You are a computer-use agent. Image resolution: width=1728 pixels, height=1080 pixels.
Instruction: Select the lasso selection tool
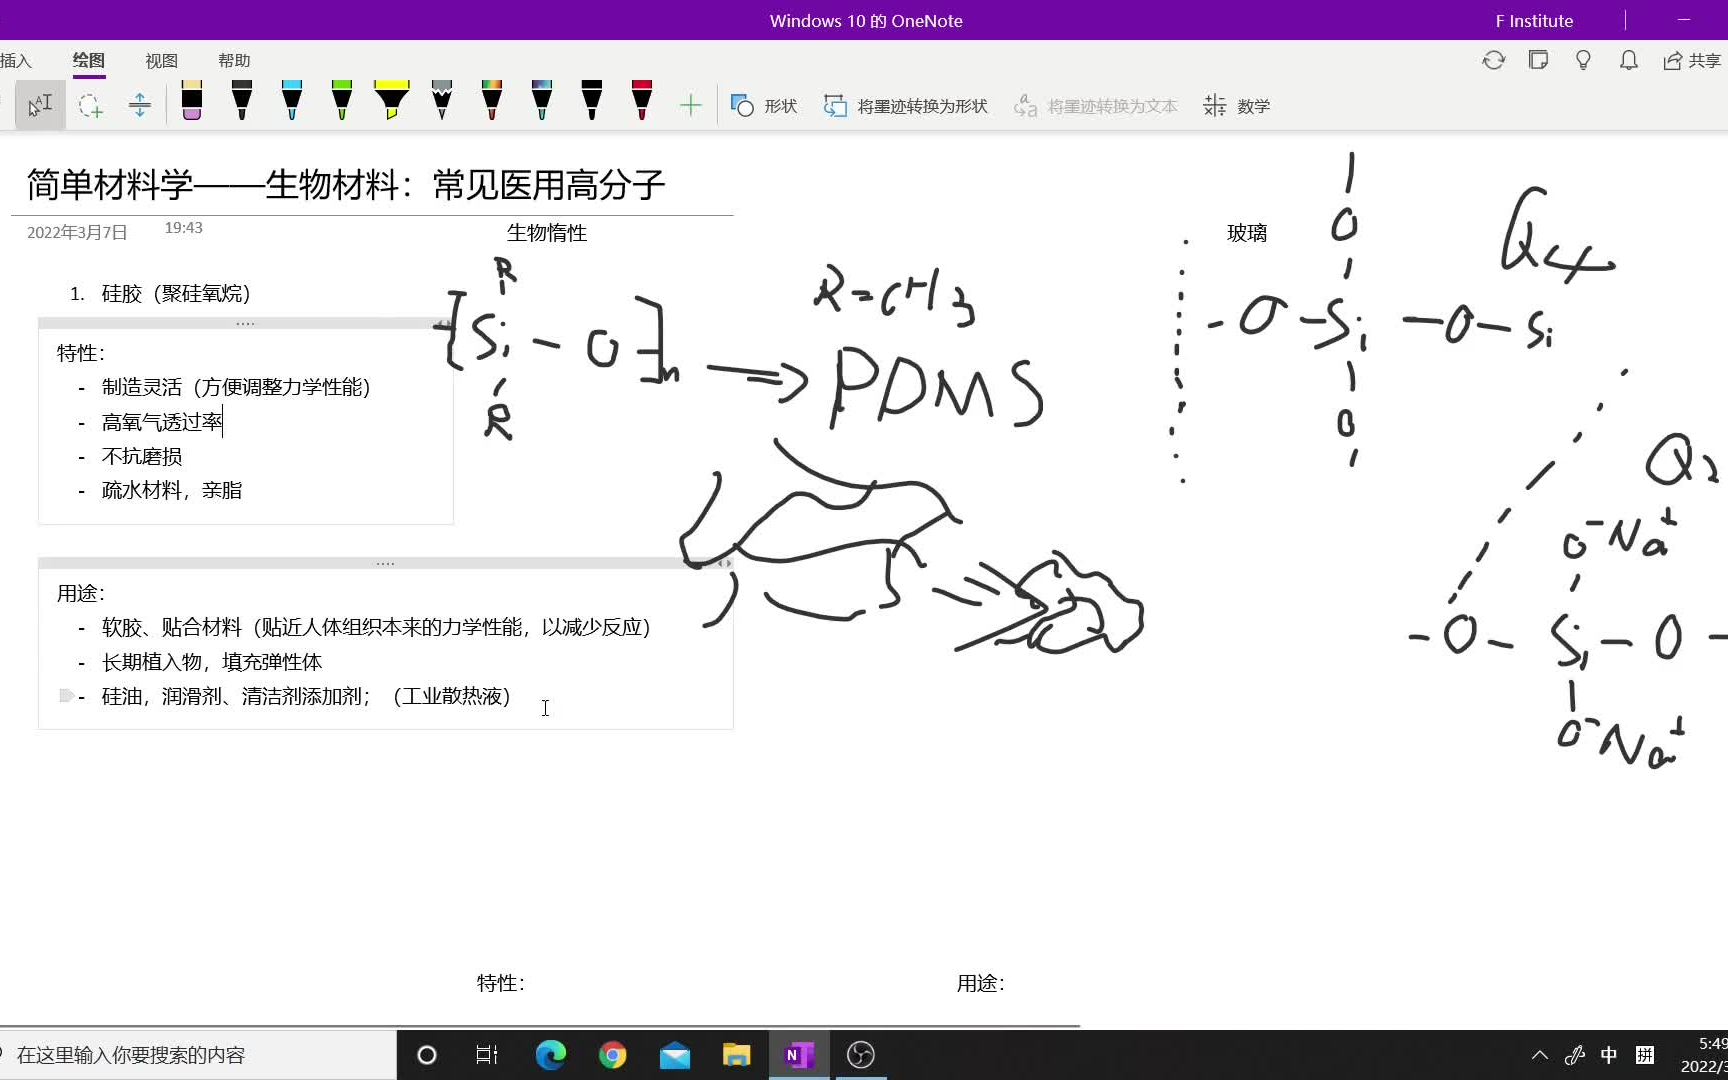click(x=91, y=105)
